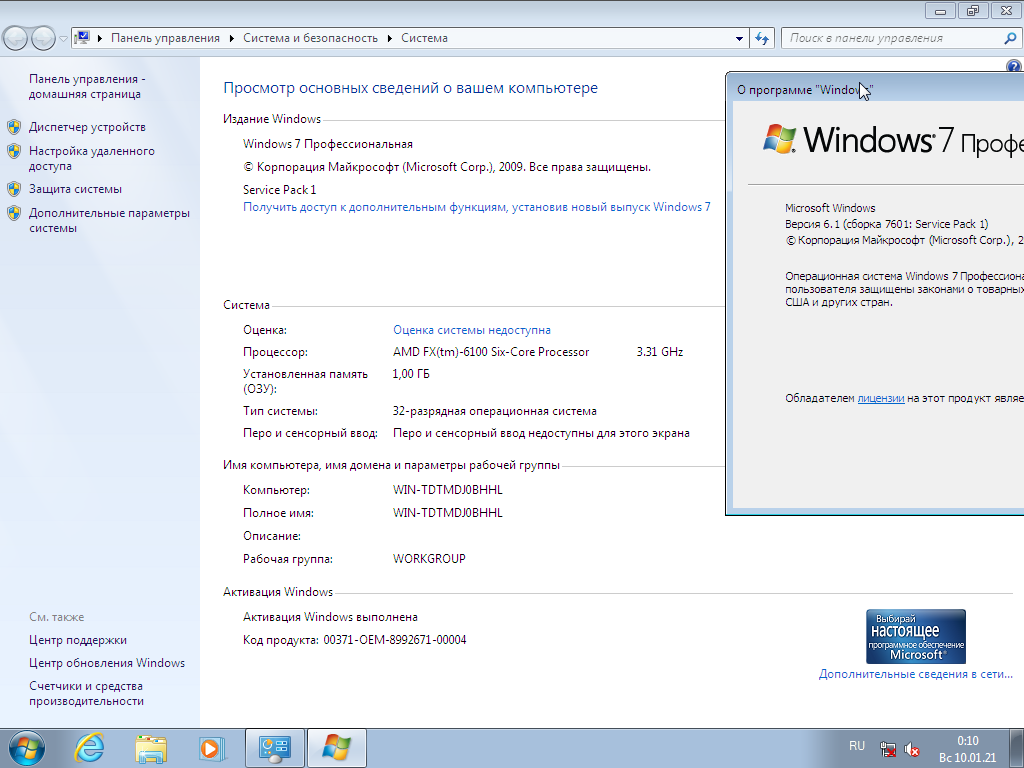Click the genuine Microsoft software badge
This screenshot has height=768, width=1024.
tap(916, 637)
